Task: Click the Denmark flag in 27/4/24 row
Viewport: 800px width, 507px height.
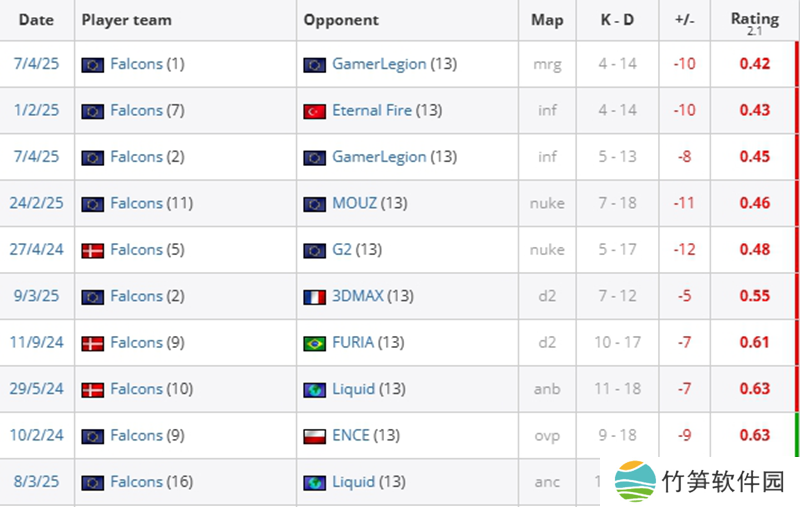Action: (x=92, y=250)
